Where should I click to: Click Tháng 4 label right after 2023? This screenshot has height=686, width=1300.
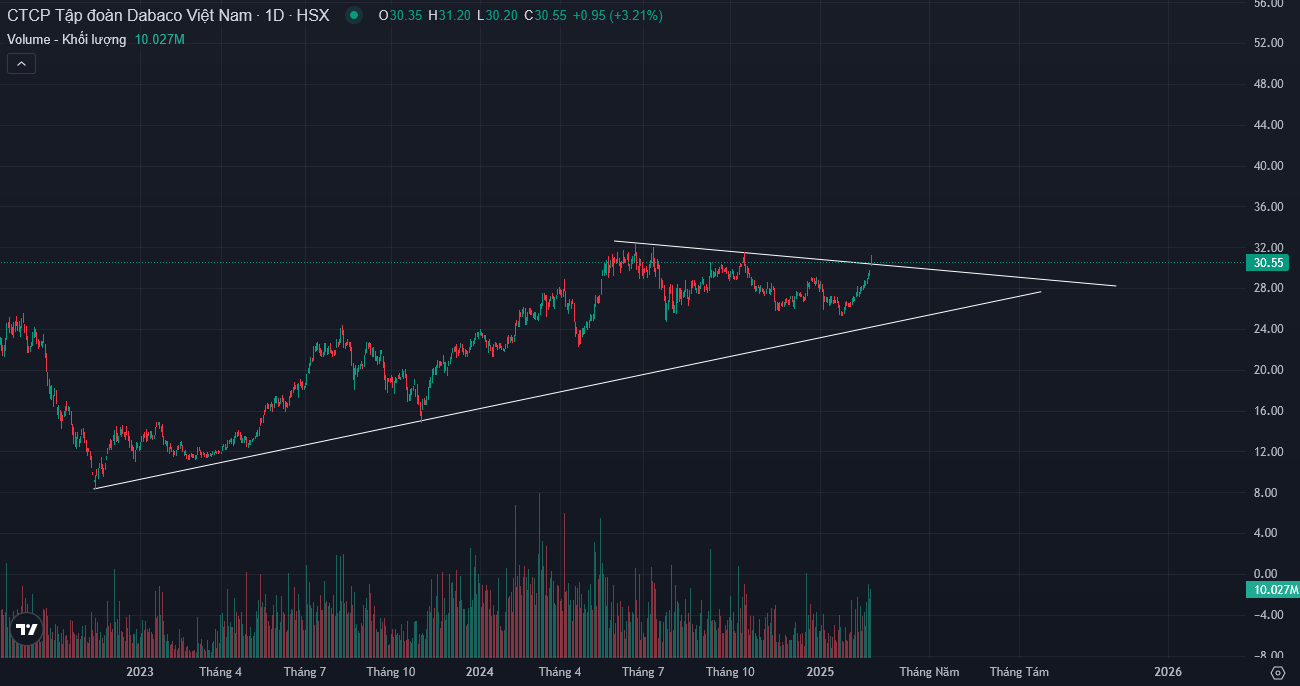tap(220, 672)
